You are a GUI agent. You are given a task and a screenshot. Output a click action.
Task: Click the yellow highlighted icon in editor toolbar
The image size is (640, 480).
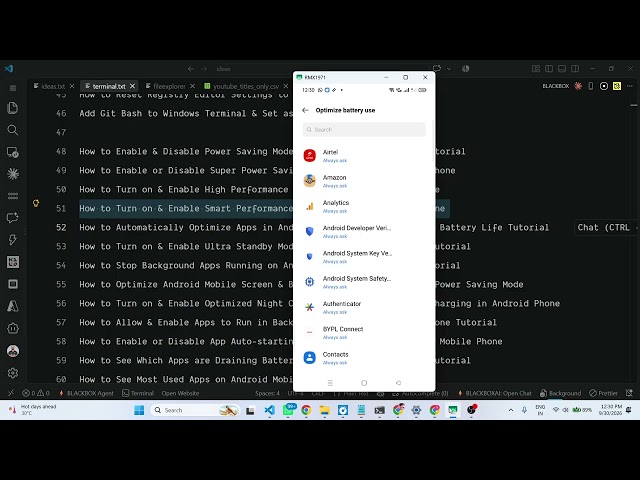617,86
